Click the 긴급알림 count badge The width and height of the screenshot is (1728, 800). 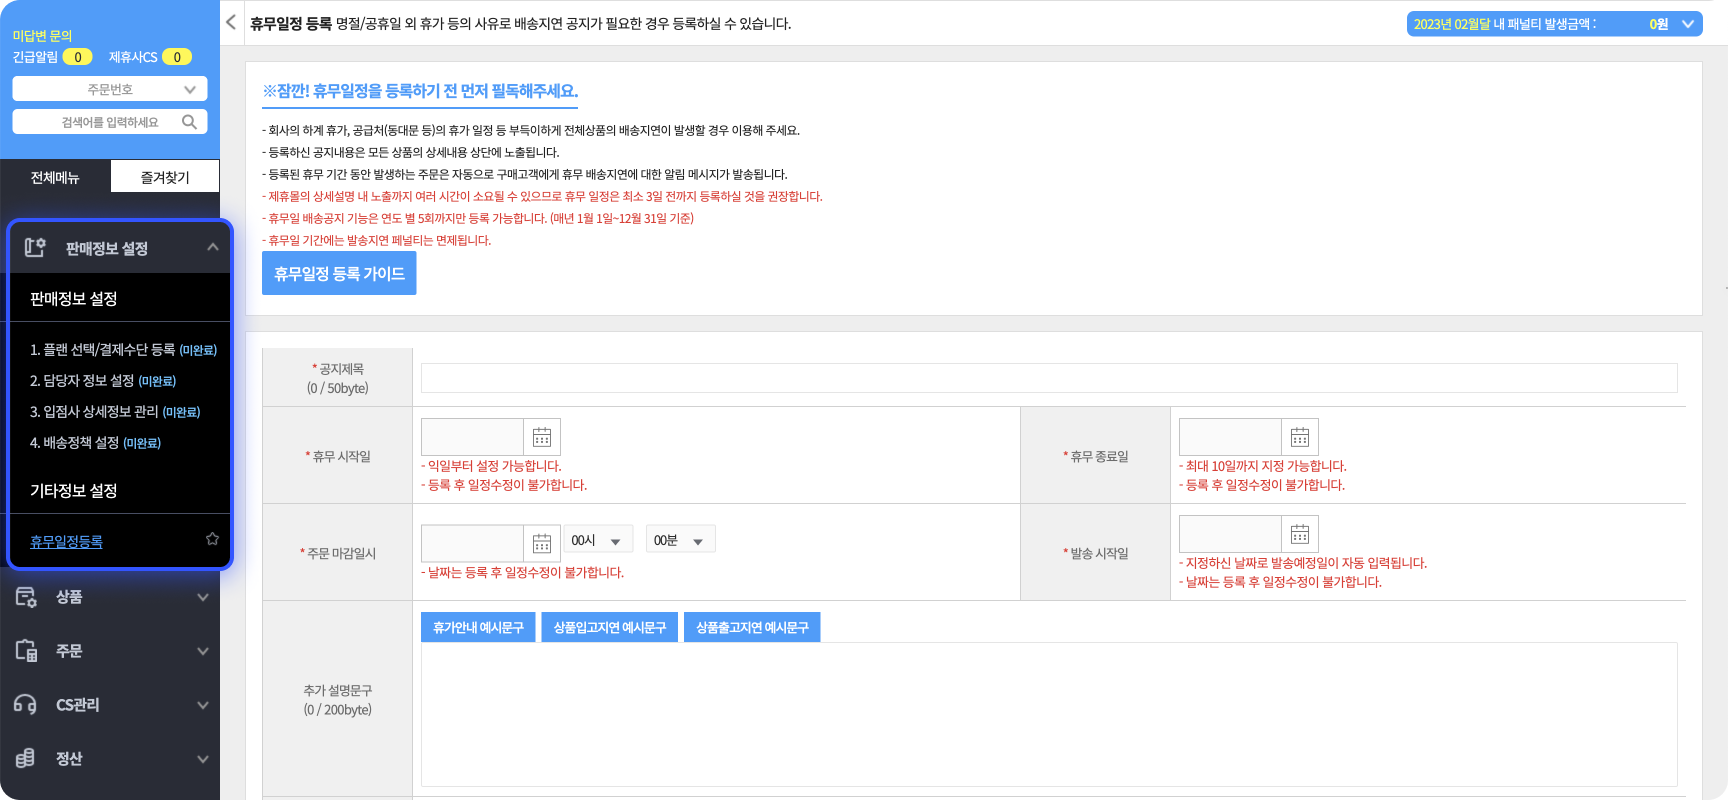(77, 57)
